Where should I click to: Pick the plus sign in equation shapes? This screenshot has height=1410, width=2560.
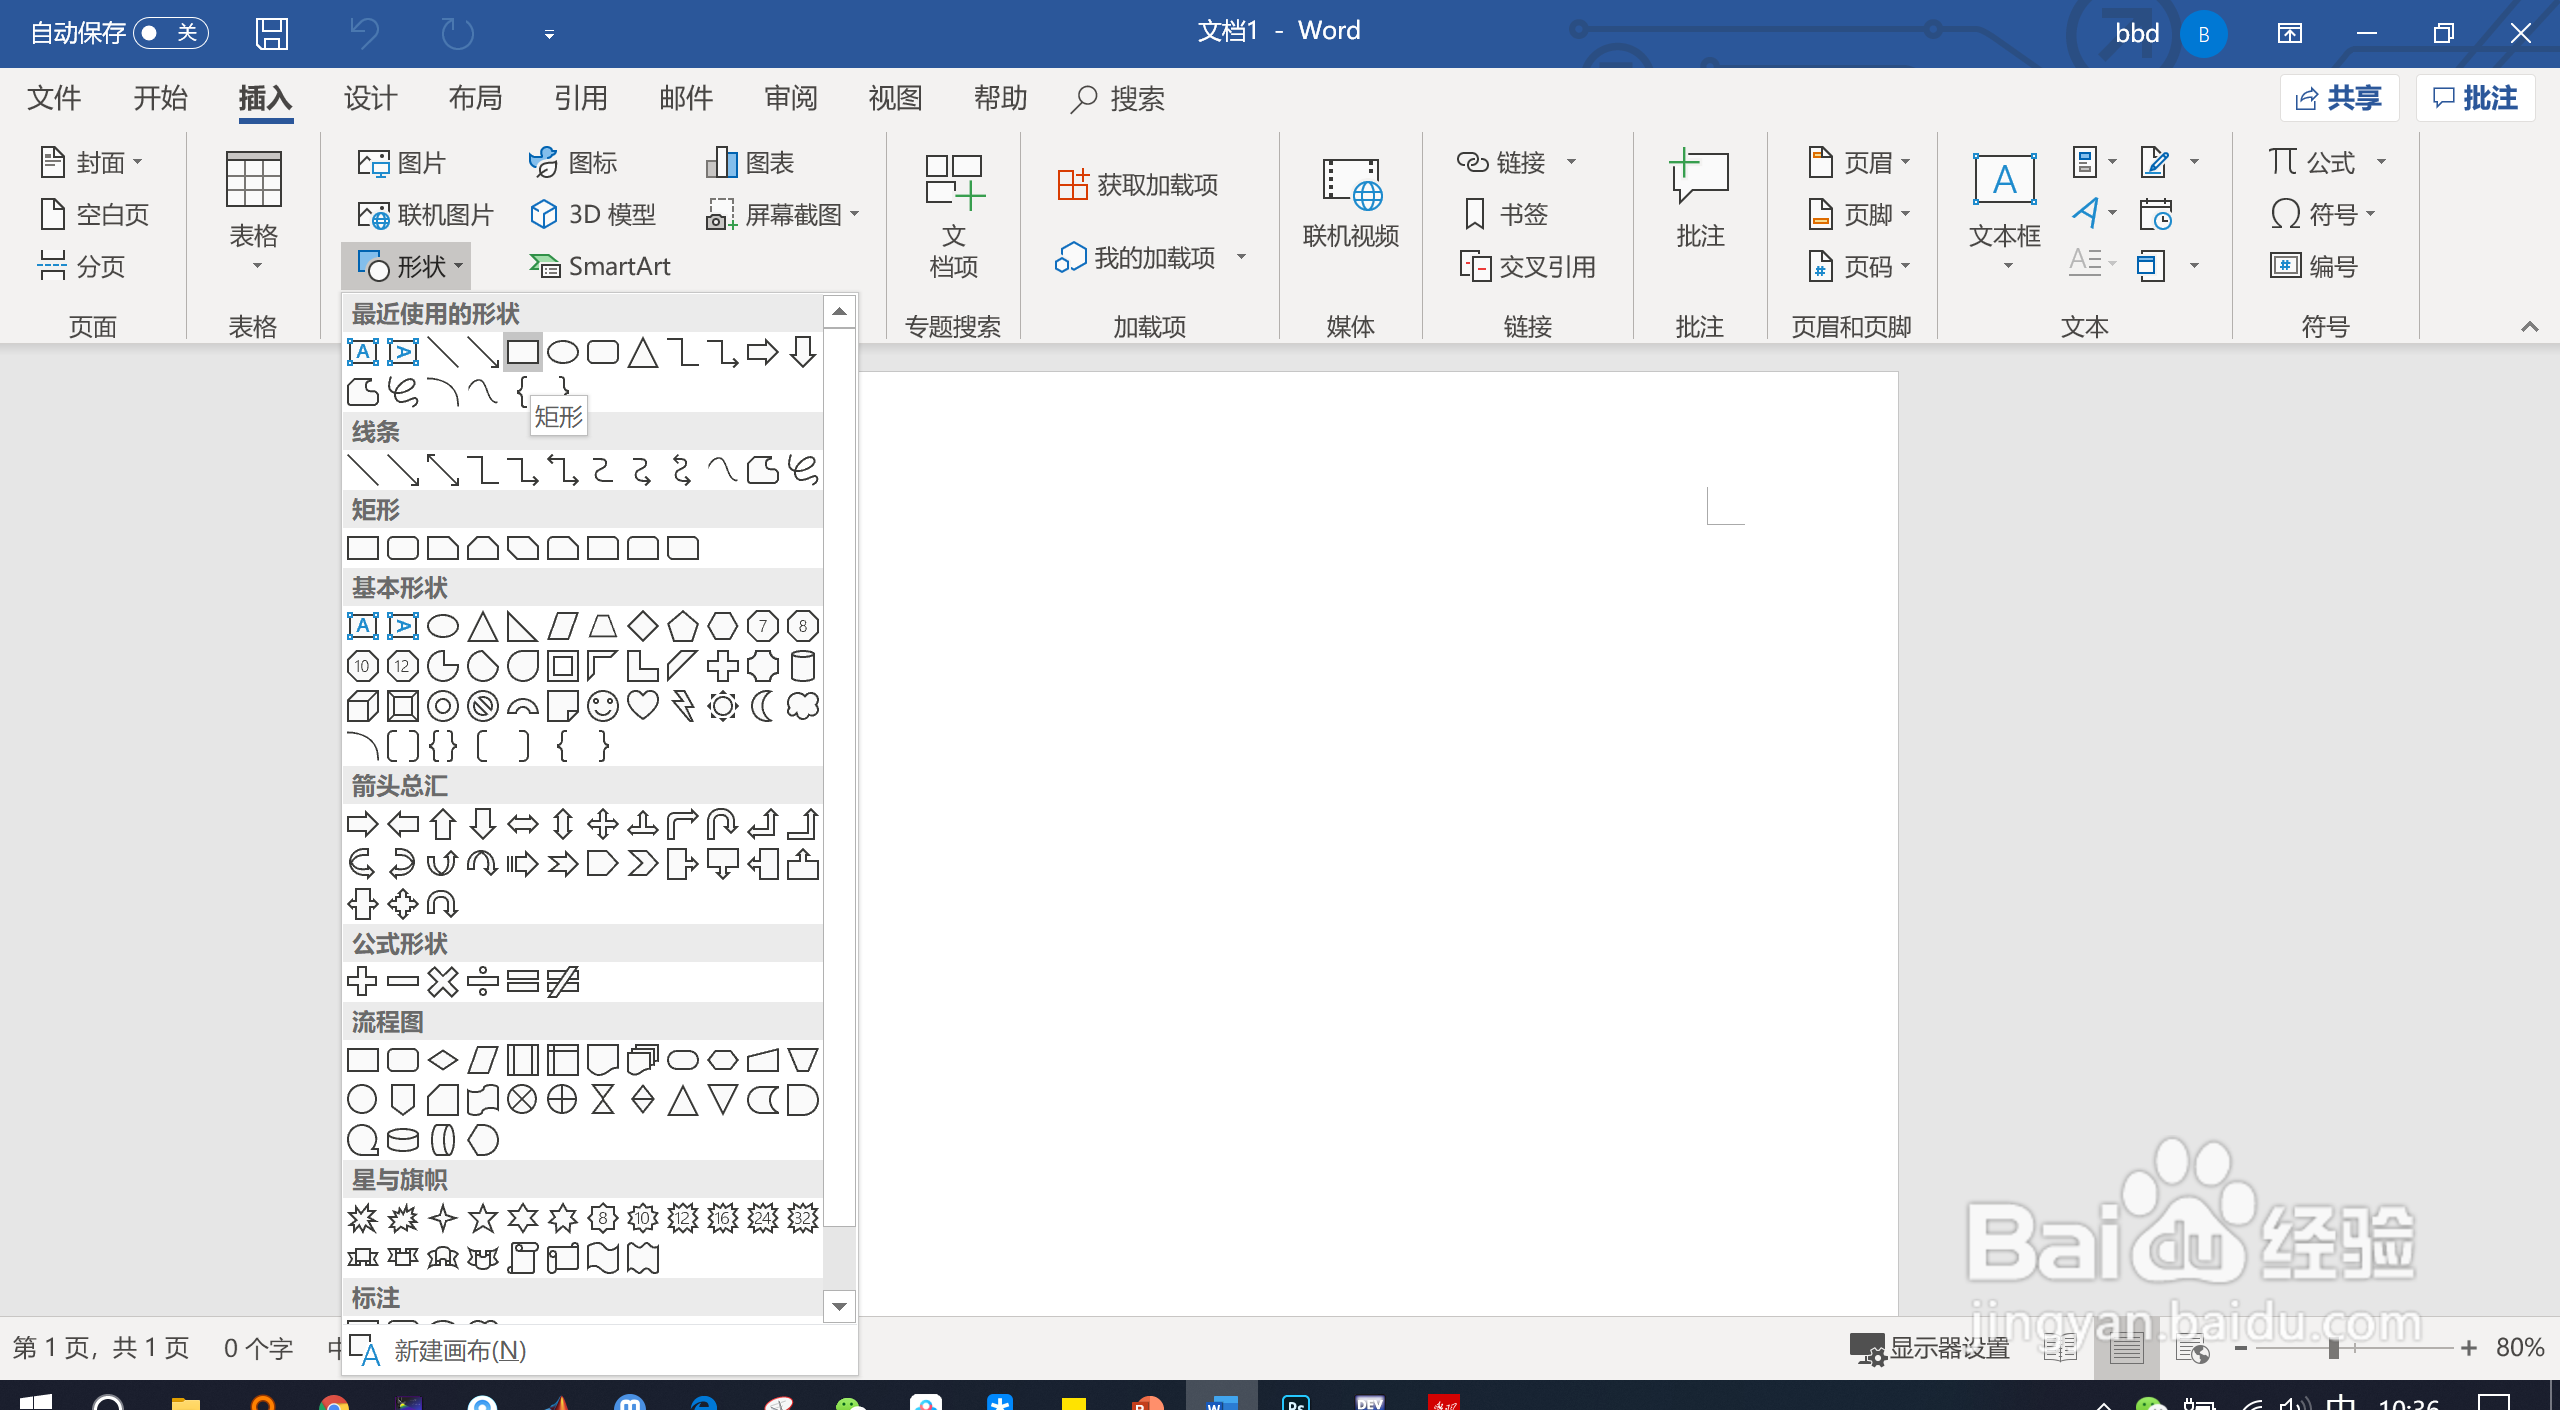click(363, 982)
